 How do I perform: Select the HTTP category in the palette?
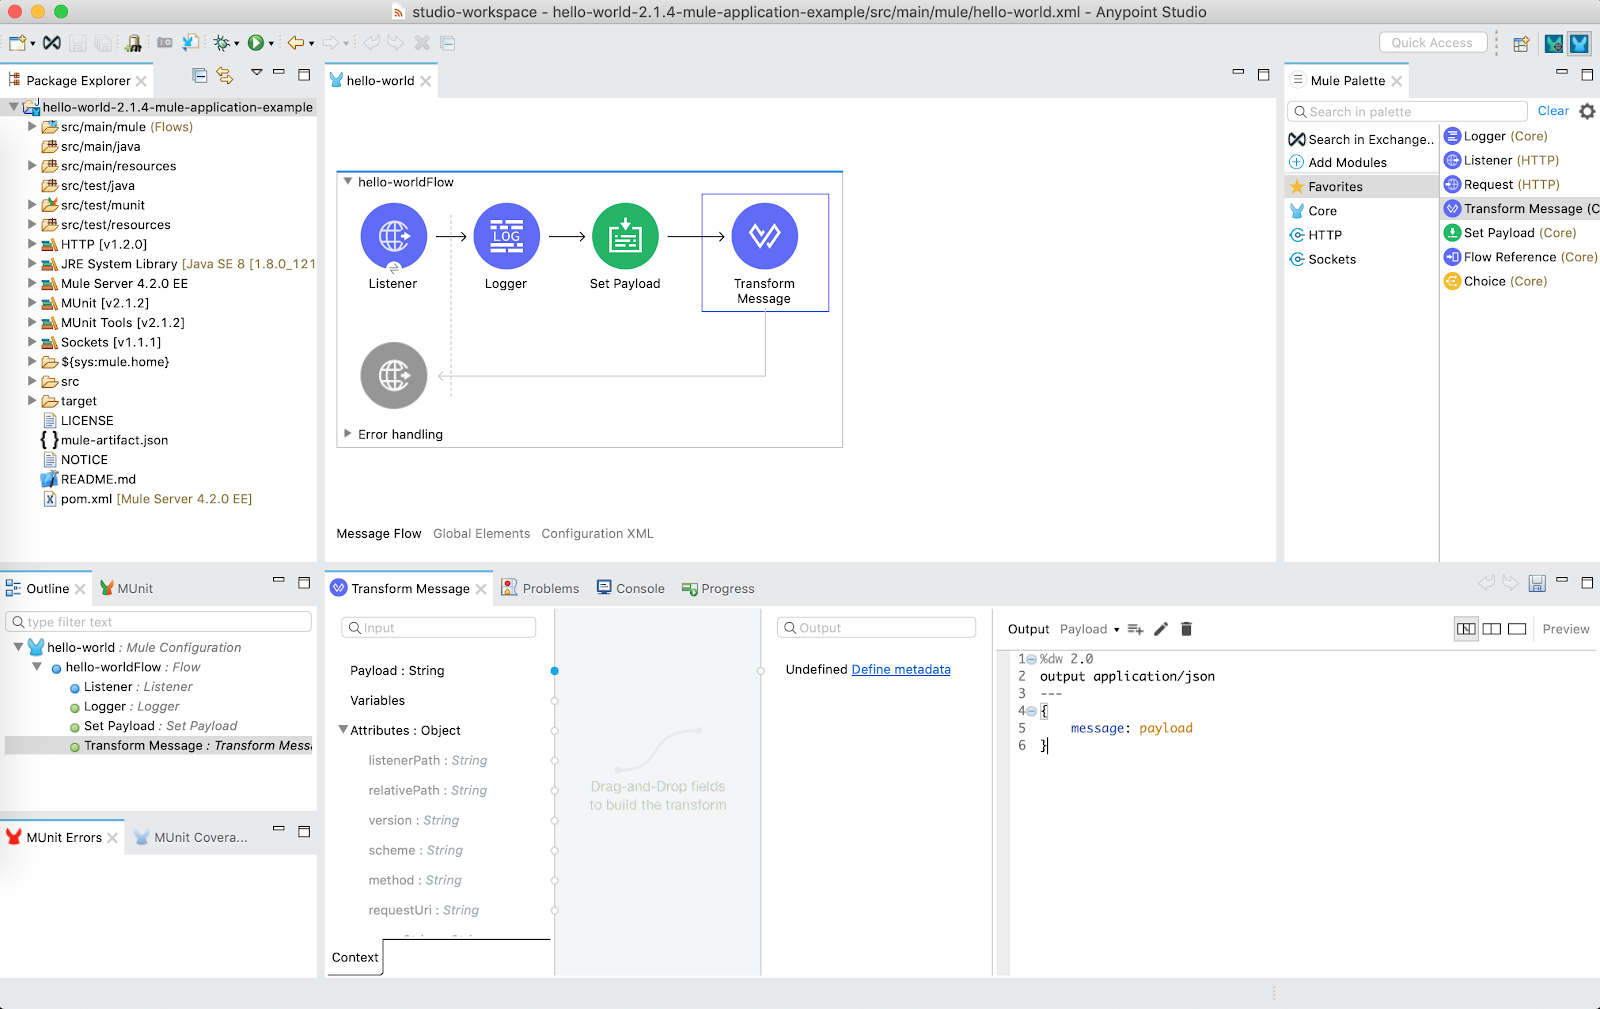coord(1316,235)
